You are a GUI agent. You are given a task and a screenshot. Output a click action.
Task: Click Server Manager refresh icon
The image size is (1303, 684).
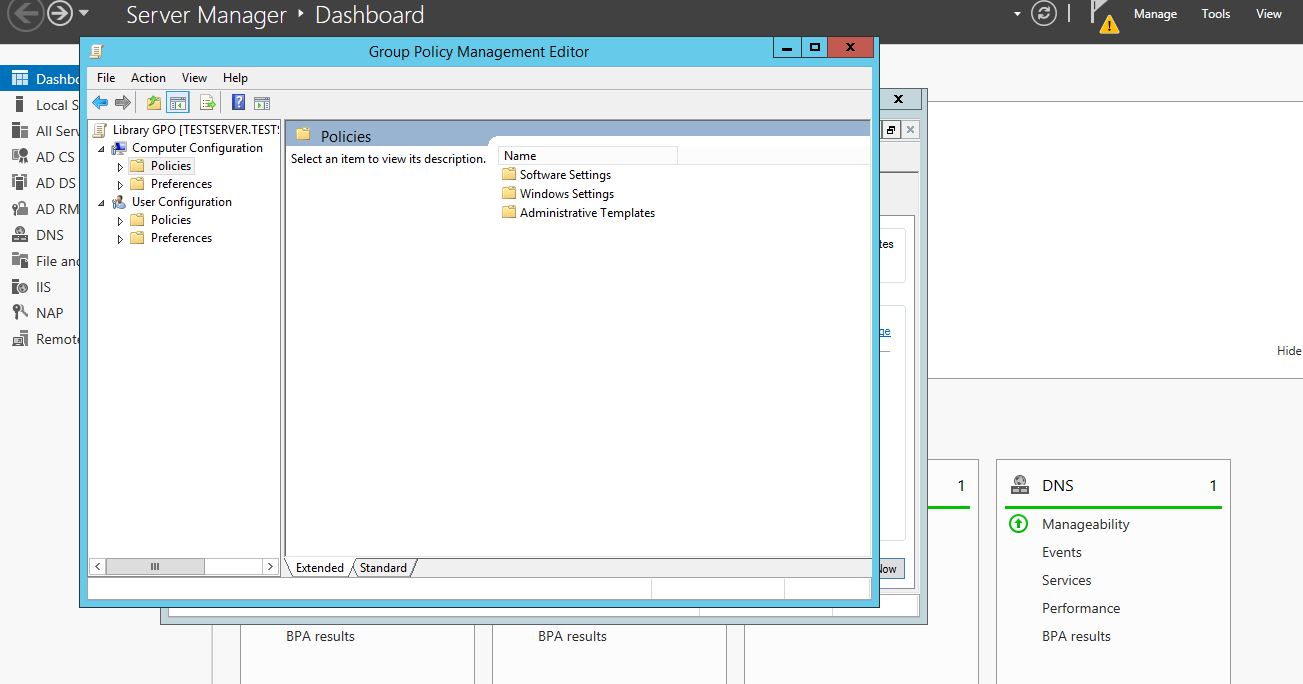pyautogui.click(x=1044, y=14)
